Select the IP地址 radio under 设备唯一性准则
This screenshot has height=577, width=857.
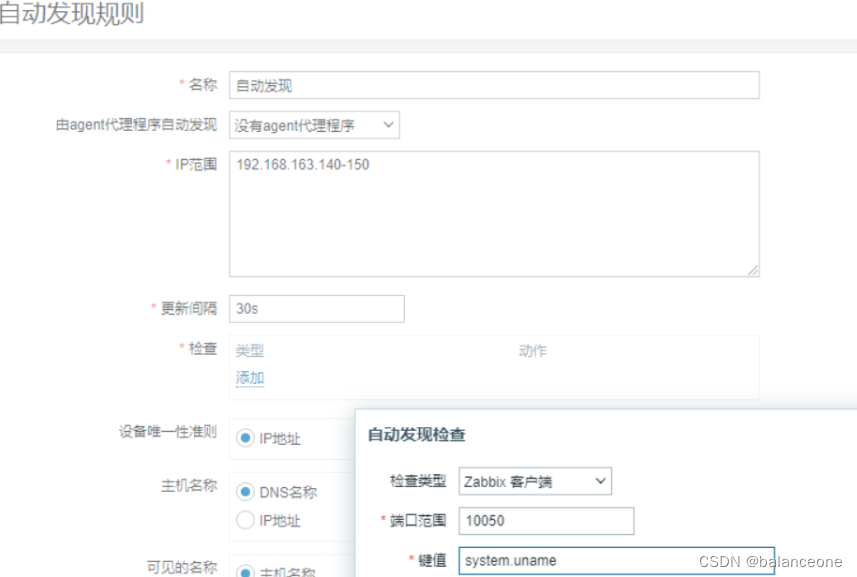(245, 438)
